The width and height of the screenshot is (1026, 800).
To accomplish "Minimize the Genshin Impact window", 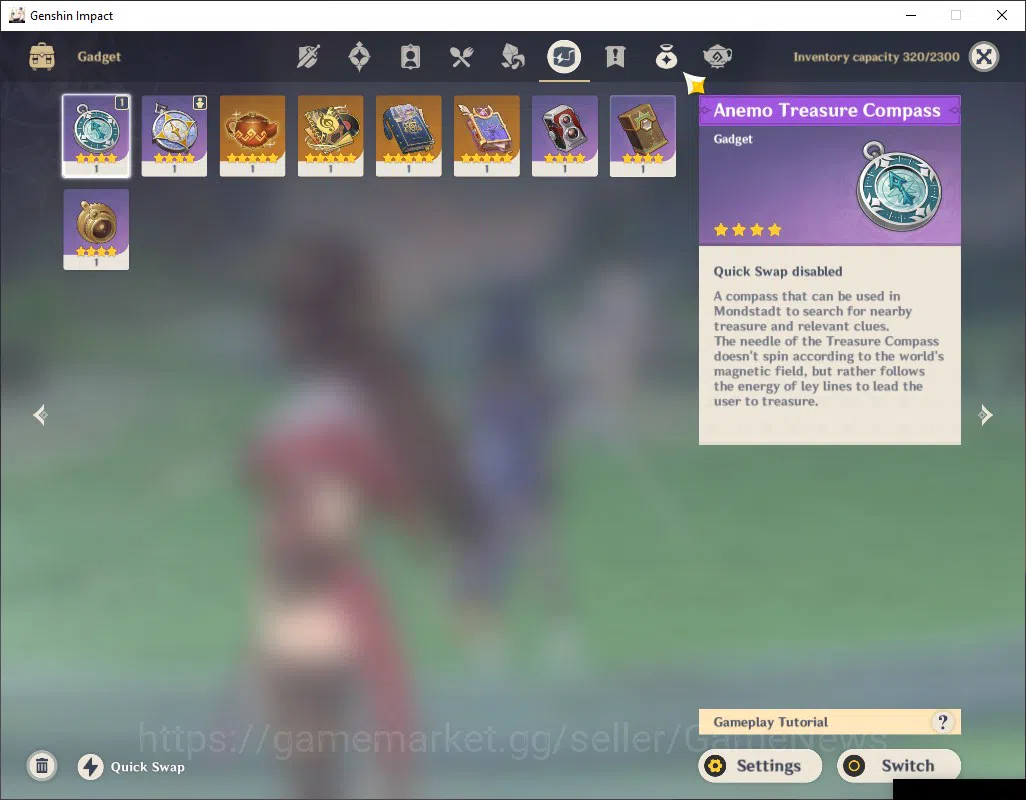I will point(911,15).
